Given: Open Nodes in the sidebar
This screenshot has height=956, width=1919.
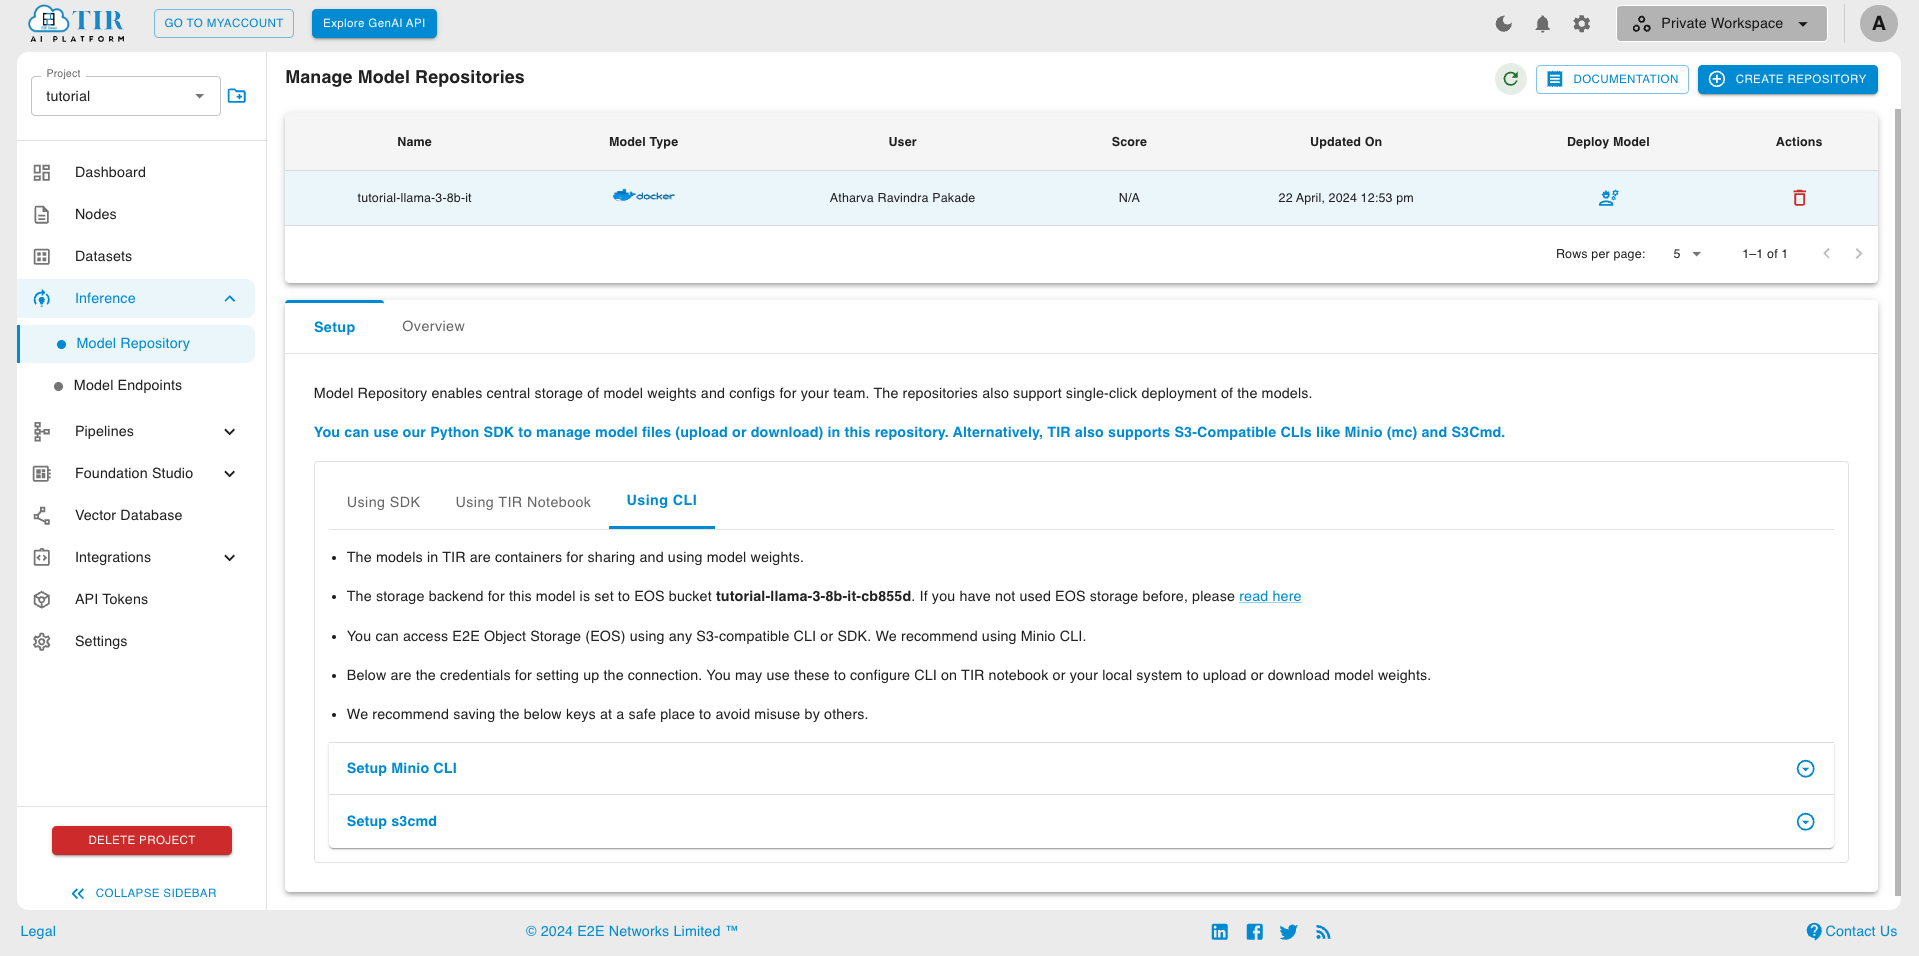Looking at the screenshot, I should click(x=96, y=214).
